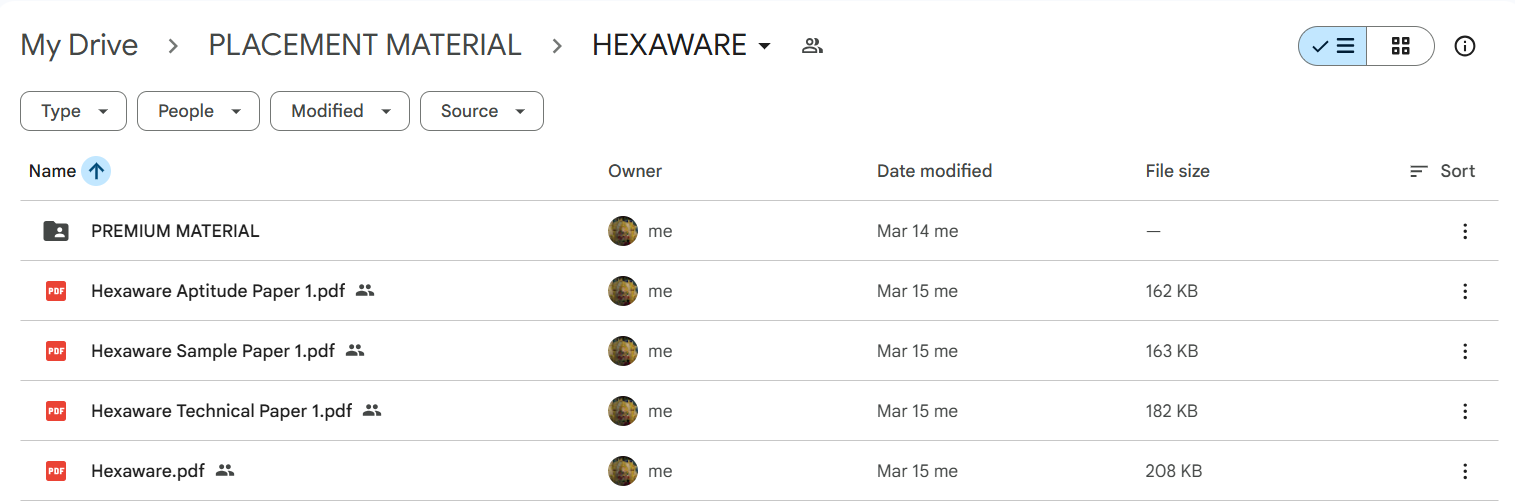Open the Source filter dropdown
1515x501 pixels.
point(482,111)
